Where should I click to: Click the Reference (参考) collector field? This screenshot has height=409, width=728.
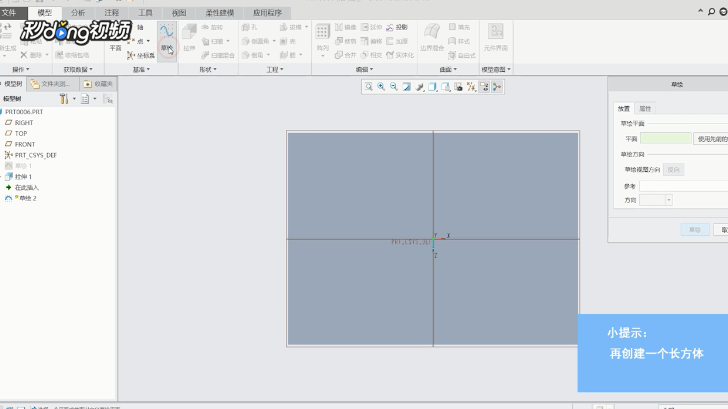(x=683, y=186)
